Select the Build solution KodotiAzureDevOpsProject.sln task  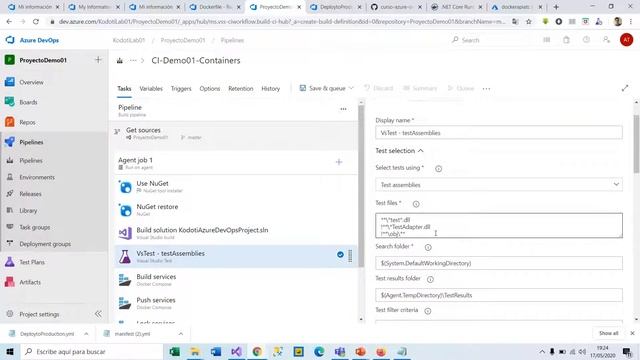point(236,233)
